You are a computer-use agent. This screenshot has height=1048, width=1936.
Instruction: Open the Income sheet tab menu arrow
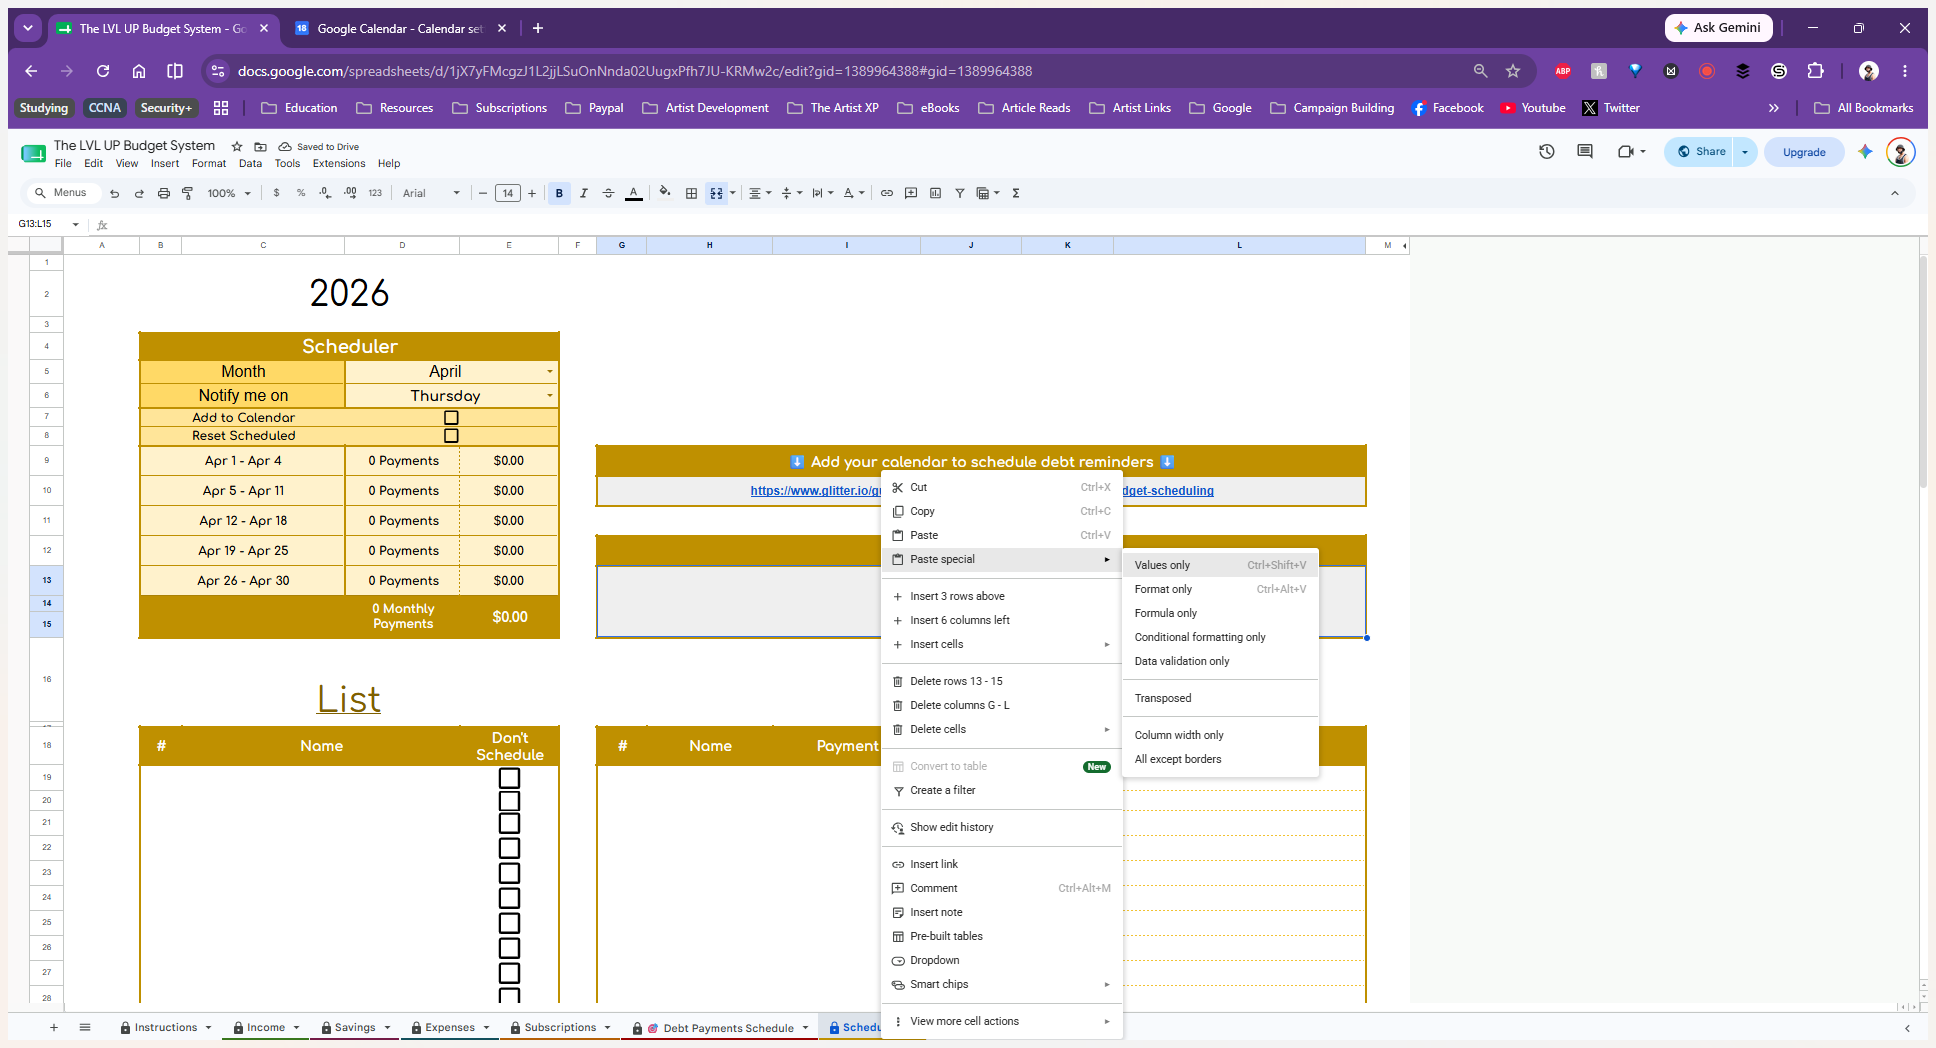point(297,1028)
